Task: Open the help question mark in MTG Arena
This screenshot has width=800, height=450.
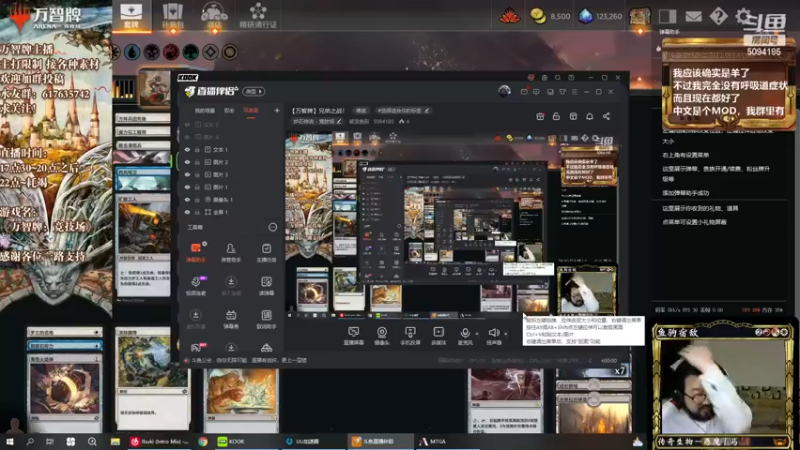Action: (718, 16)
